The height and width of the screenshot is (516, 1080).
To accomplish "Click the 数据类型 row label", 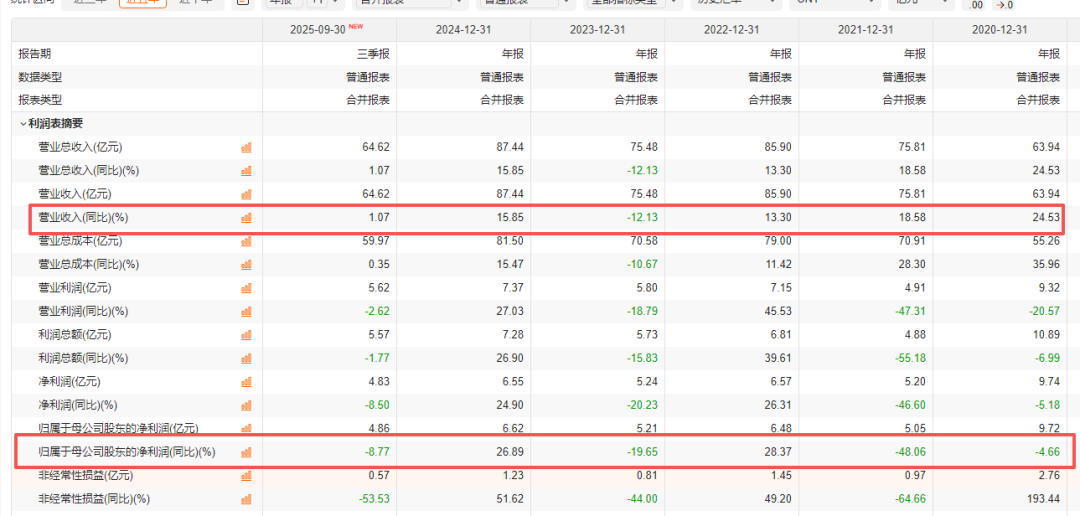I will point(40,77).
